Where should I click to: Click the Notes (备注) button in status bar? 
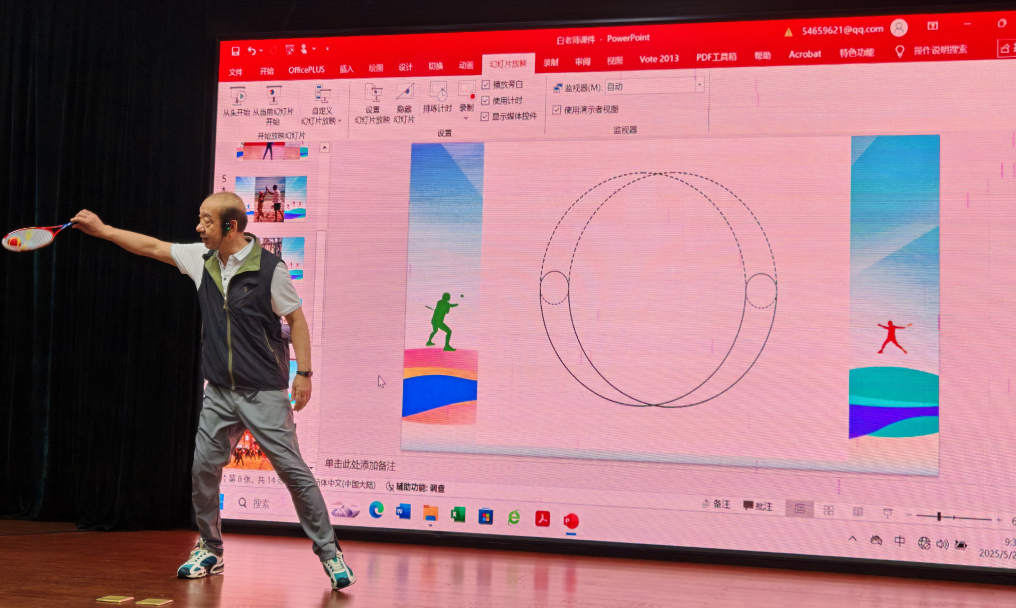point(715,504)
